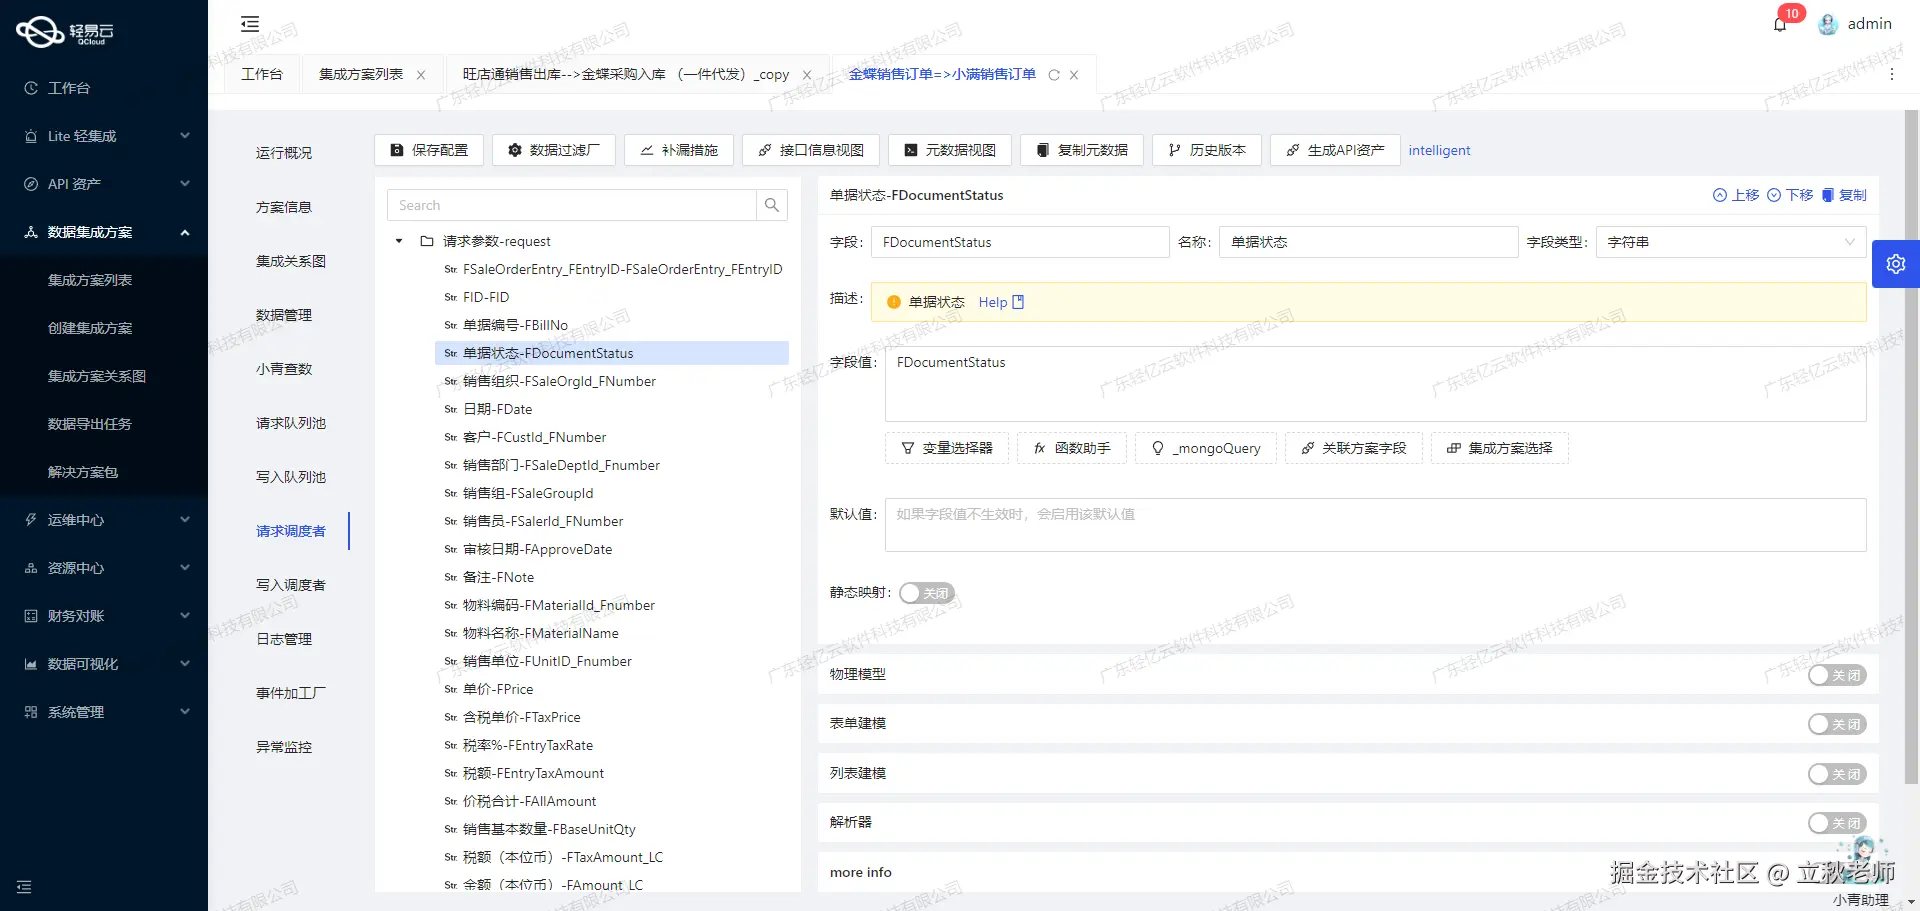Screen dimensions: 1920x911
Task: Enable the 表单建模 toggle
Action: click(1836, 724)
